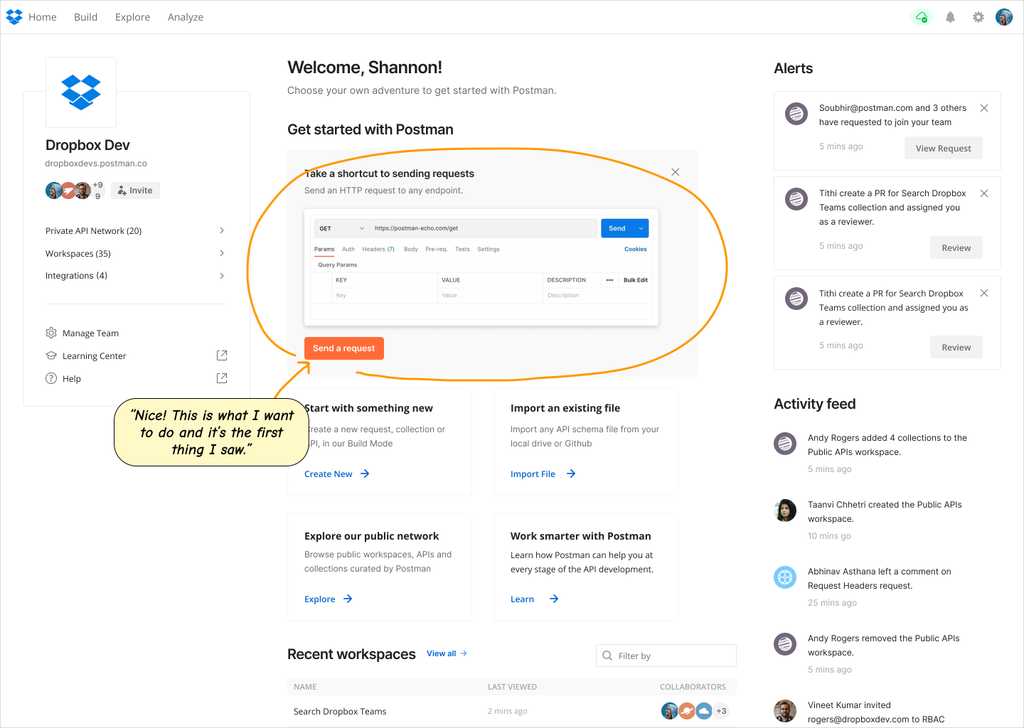Click the View Request button
The height and width of the screenshot is (728, 1024).
click(x=943, y=148)
